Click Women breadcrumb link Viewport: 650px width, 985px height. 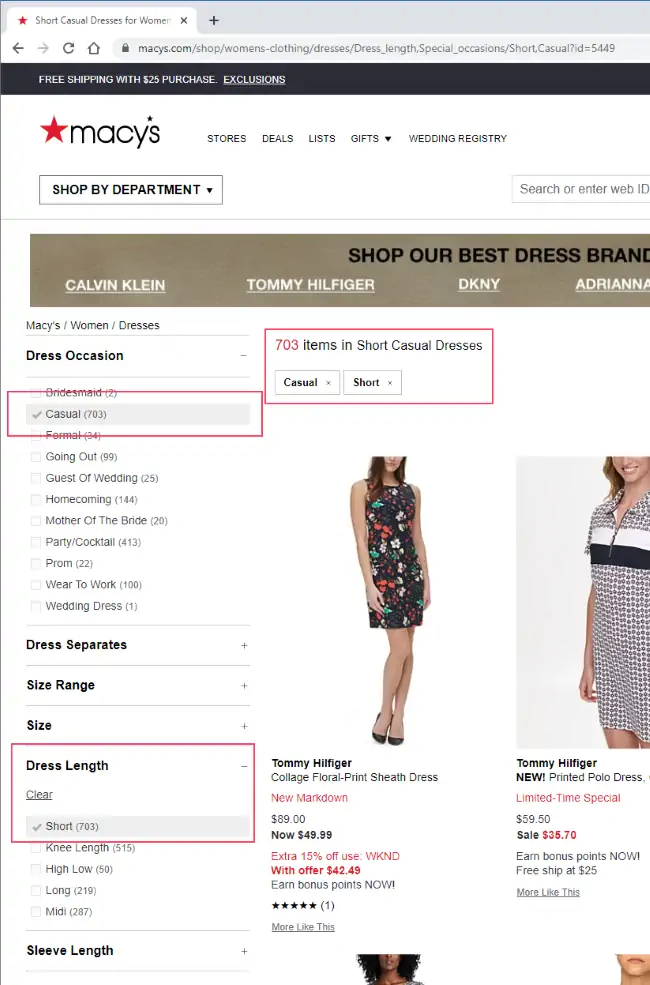pyautogui.click(x=89, y=325)
